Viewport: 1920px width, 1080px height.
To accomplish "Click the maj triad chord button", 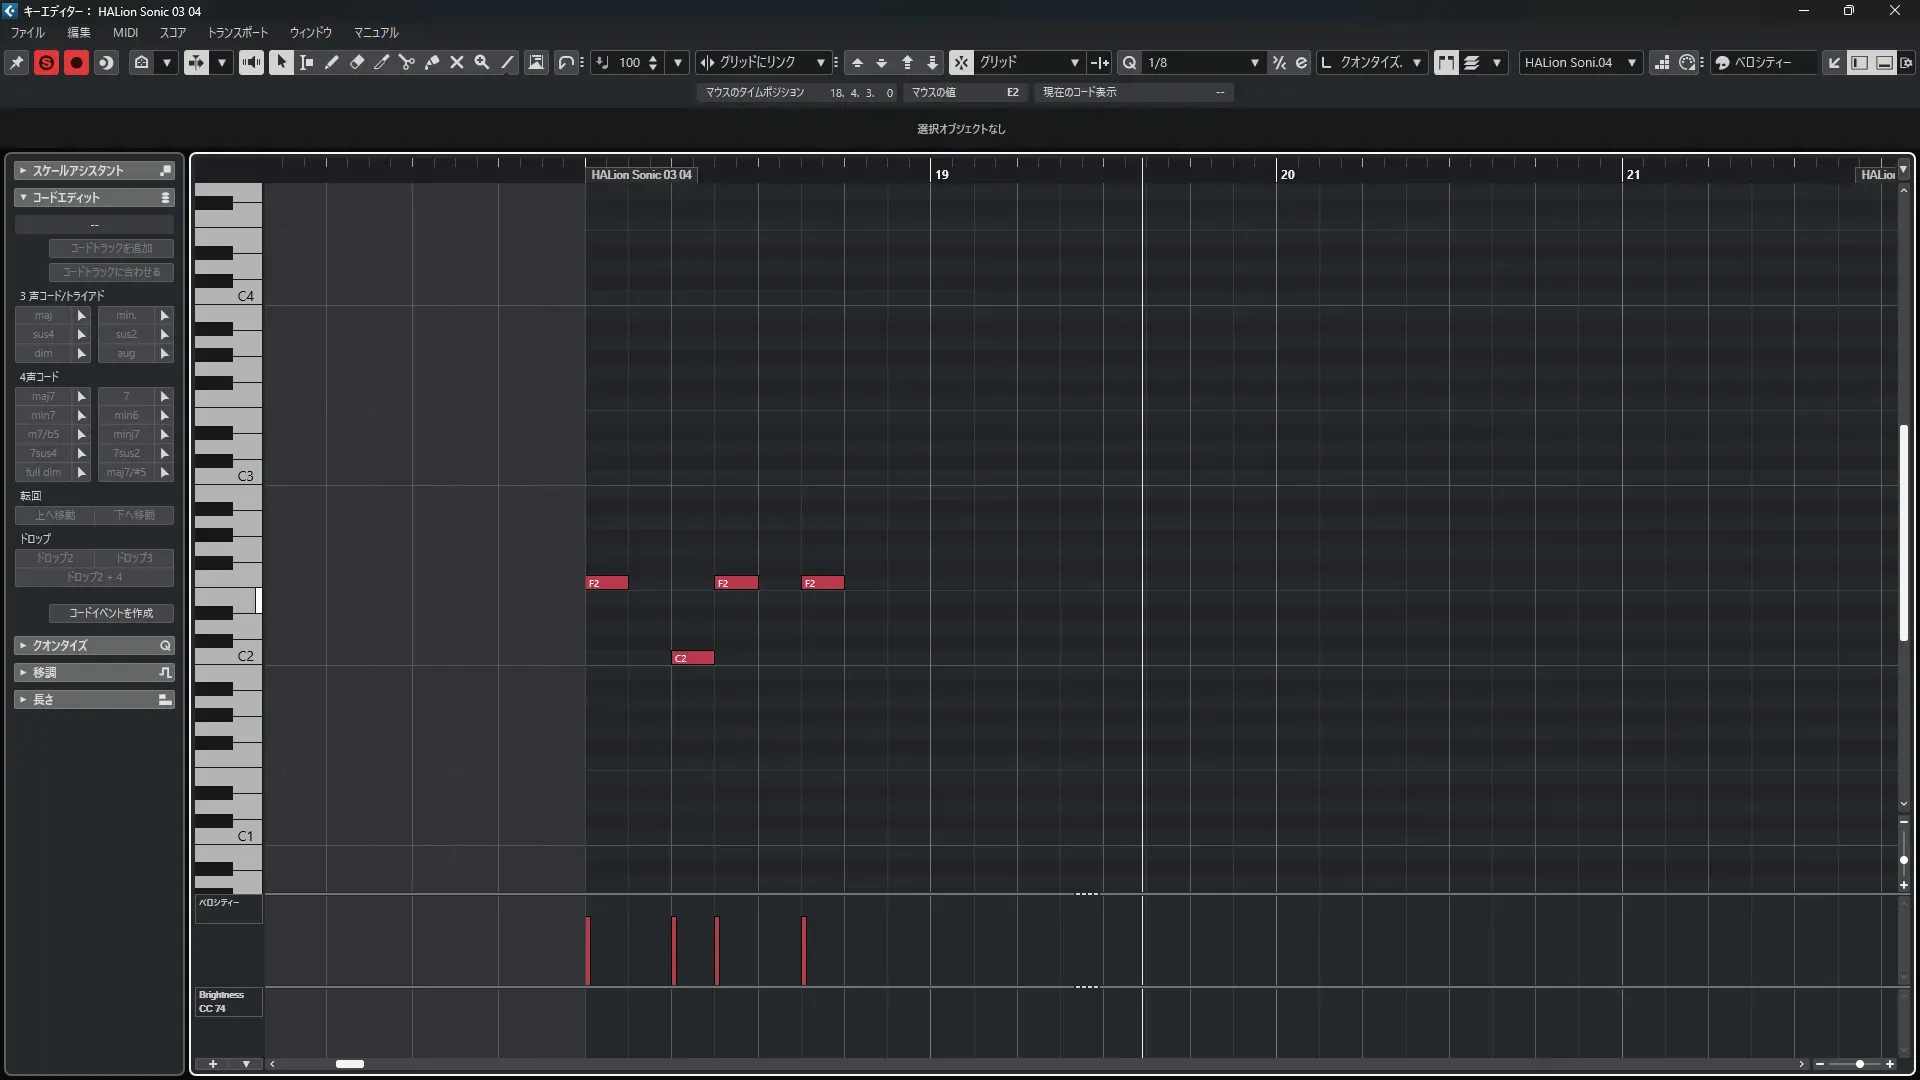I will (x=44, y=315).
